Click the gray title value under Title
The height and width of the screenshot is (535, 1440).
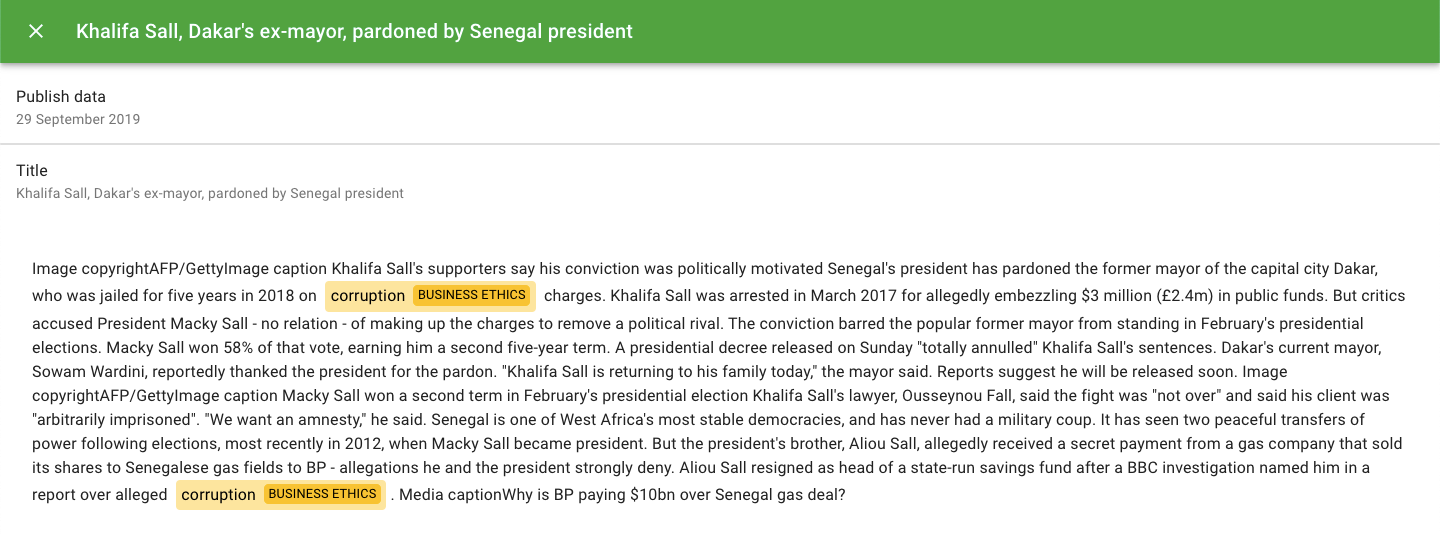point(210,193)
